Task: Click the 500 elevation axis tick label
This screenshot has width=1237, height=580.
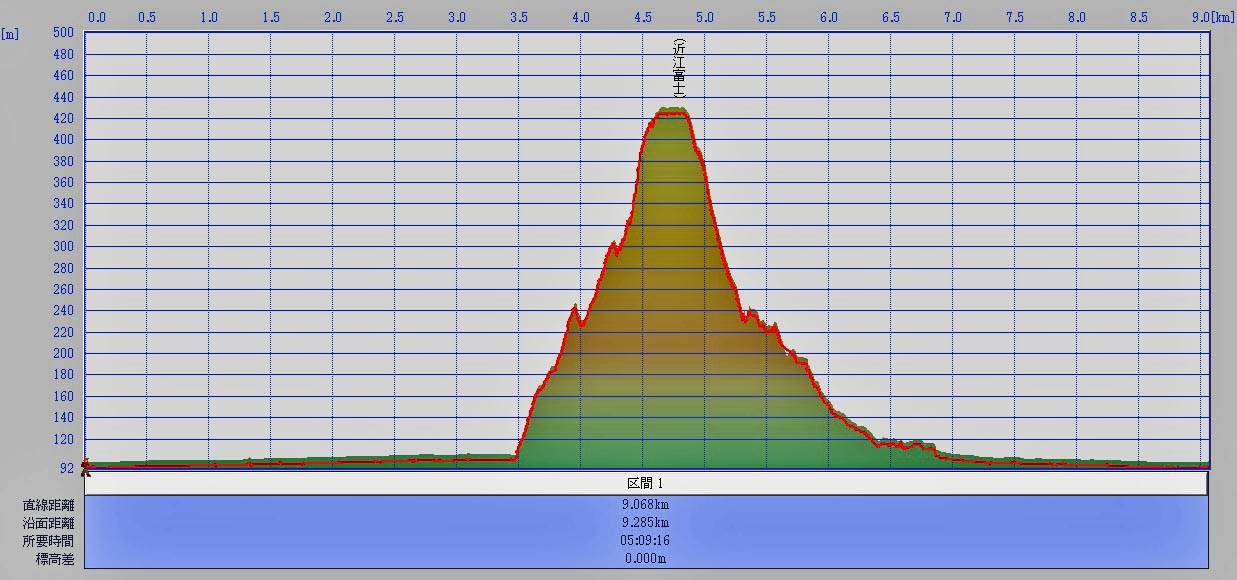Action: [x=63, y=33]
